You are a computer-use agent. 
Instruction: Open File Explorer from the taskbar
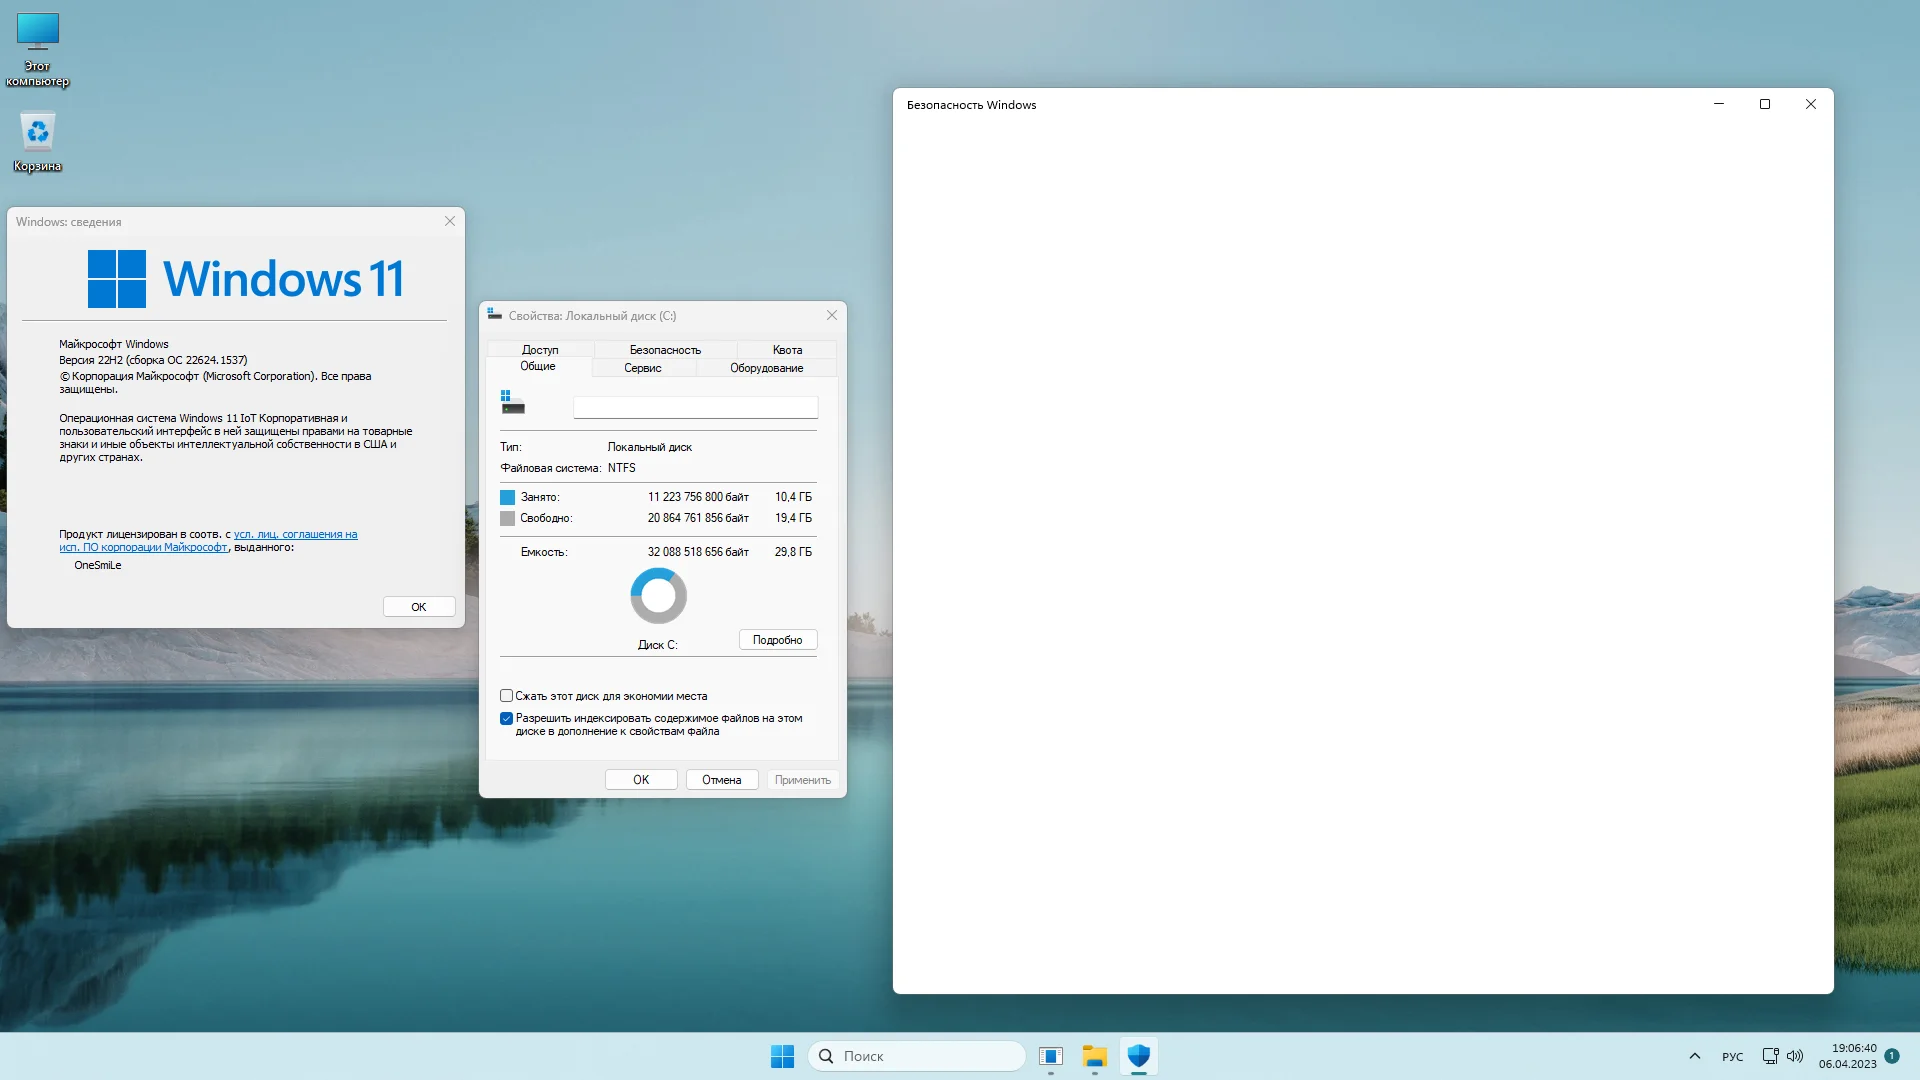pyautogui.click(x=1094, y=1056)
